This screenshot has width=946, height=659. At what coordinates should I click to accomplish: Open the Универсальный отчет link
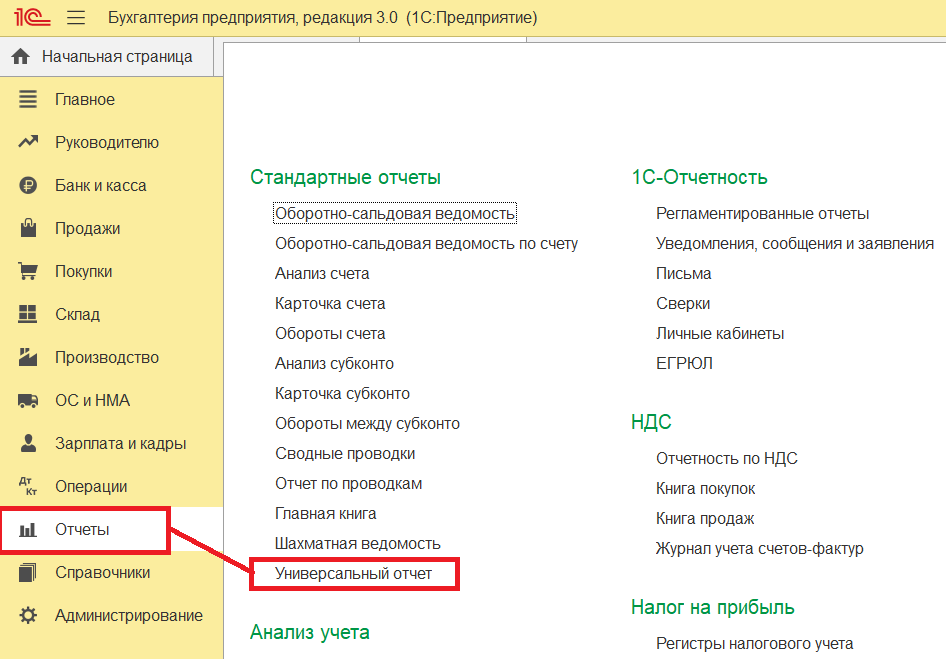pyautogui.click(x=353, y=573)
